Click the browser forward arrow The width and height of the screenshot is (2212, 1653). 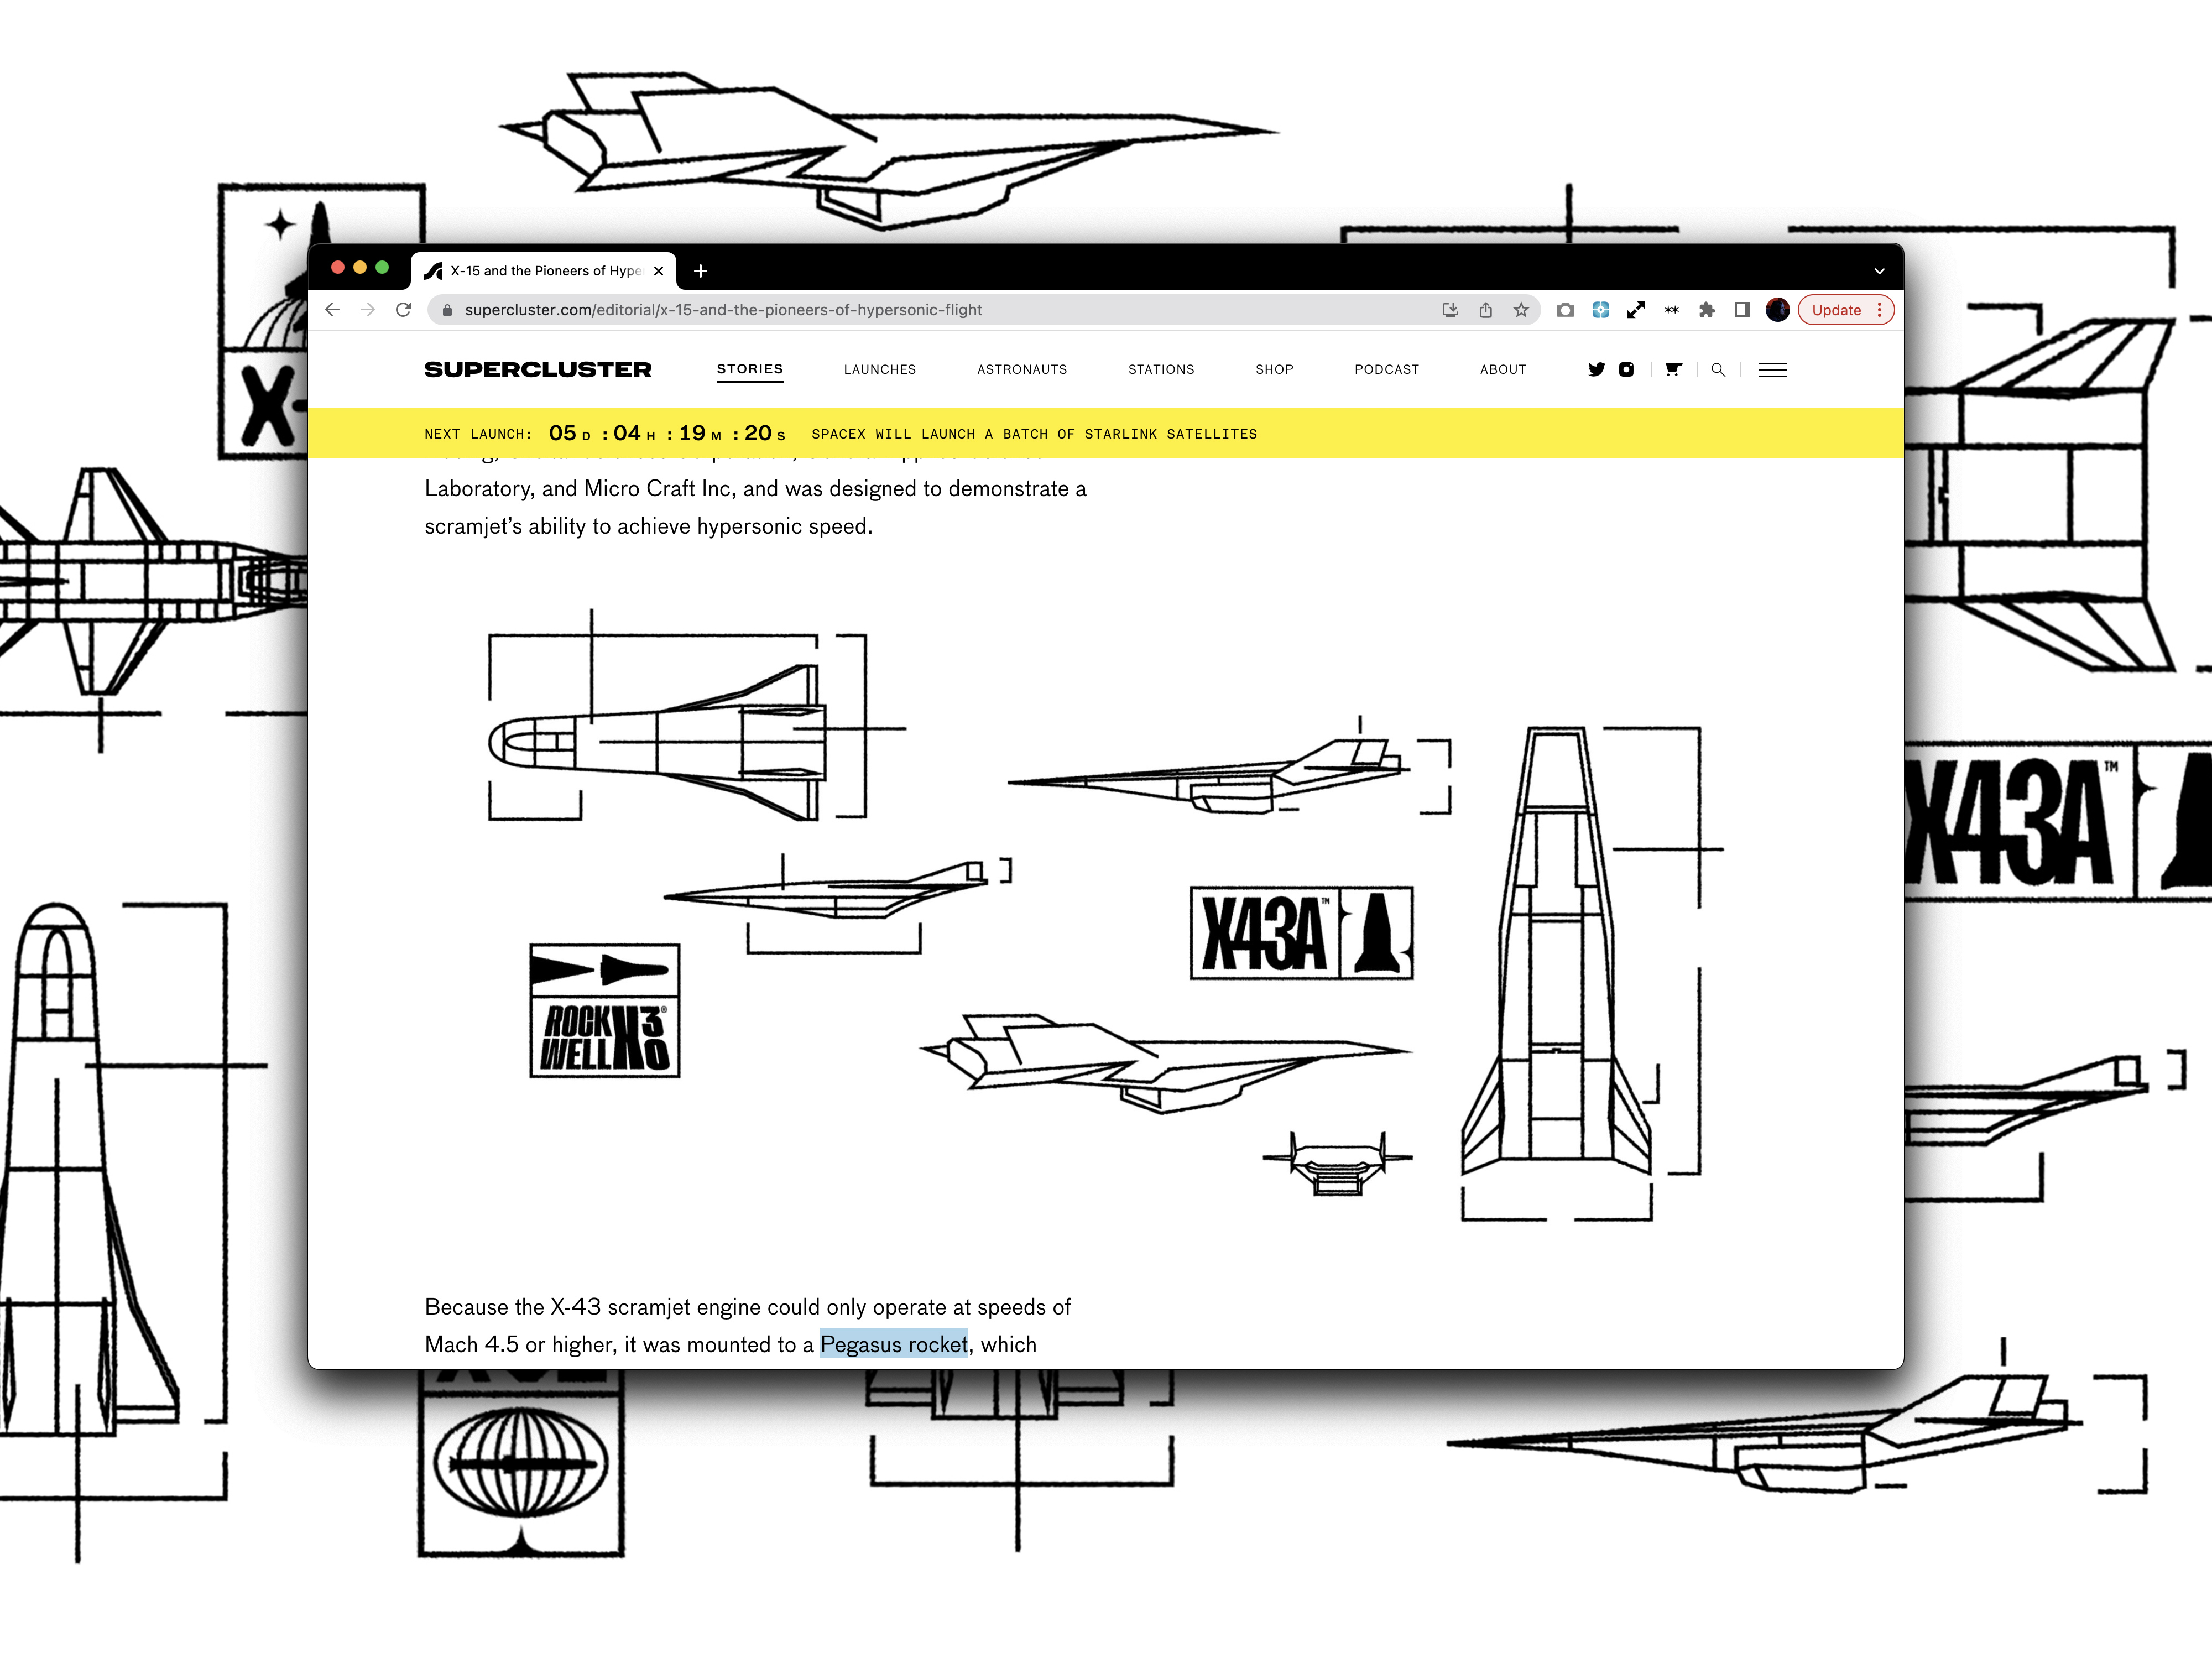pos(368,310)
